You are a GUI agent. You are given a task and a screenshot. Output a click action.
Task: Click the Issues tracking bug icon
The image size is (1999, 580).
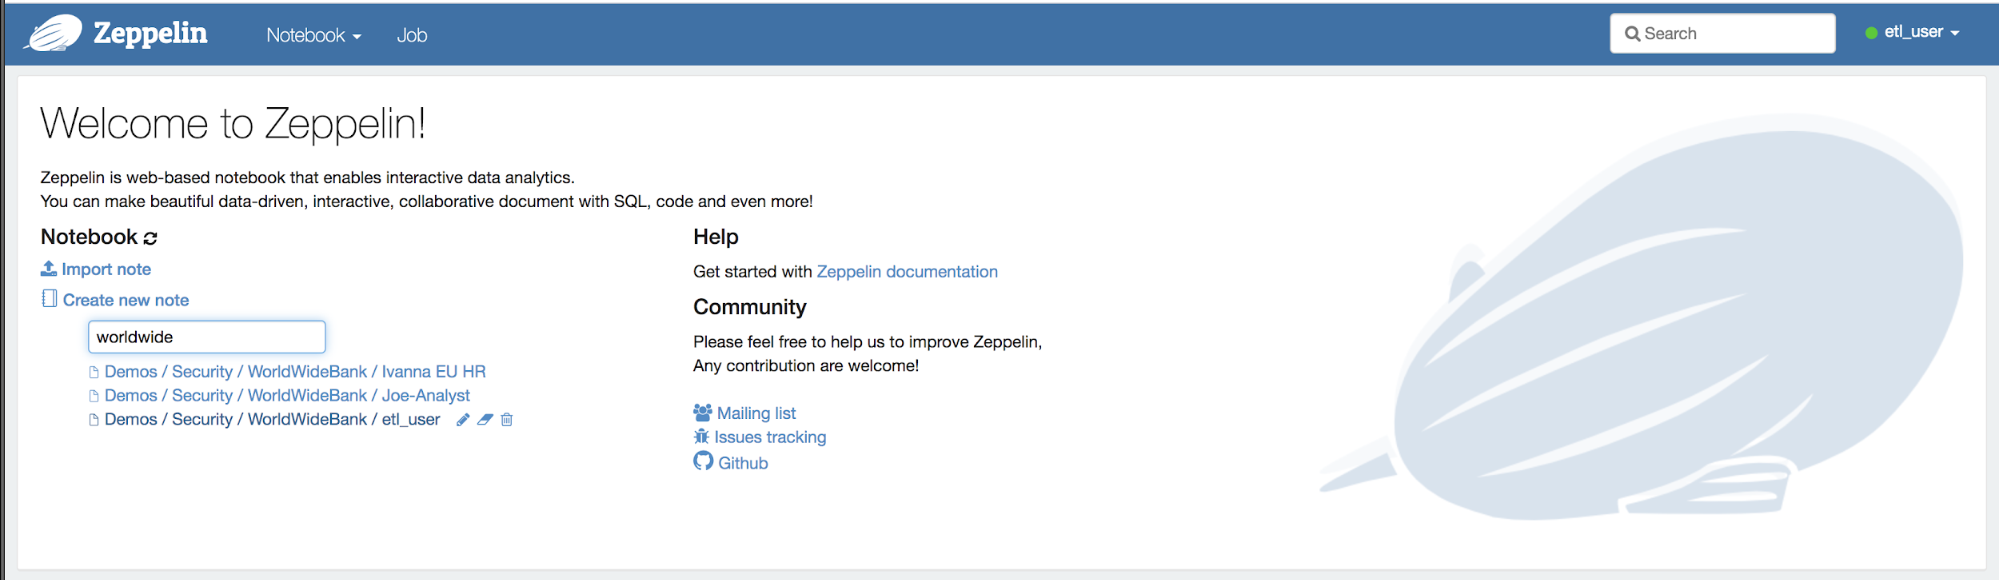point(702,436)
